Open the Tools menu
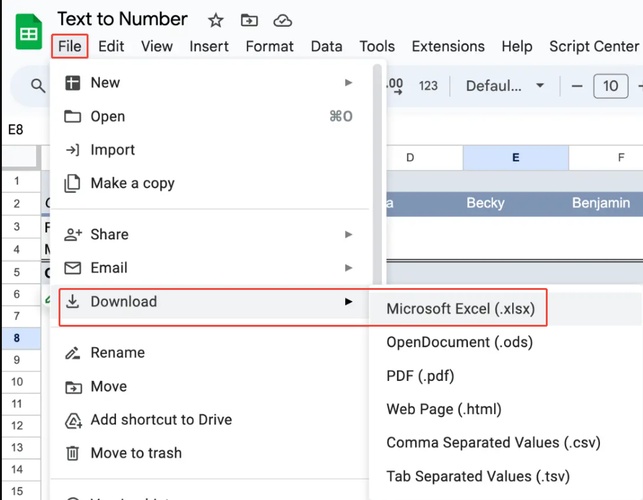This screenshot has width=643, height=500. [377, 46]
